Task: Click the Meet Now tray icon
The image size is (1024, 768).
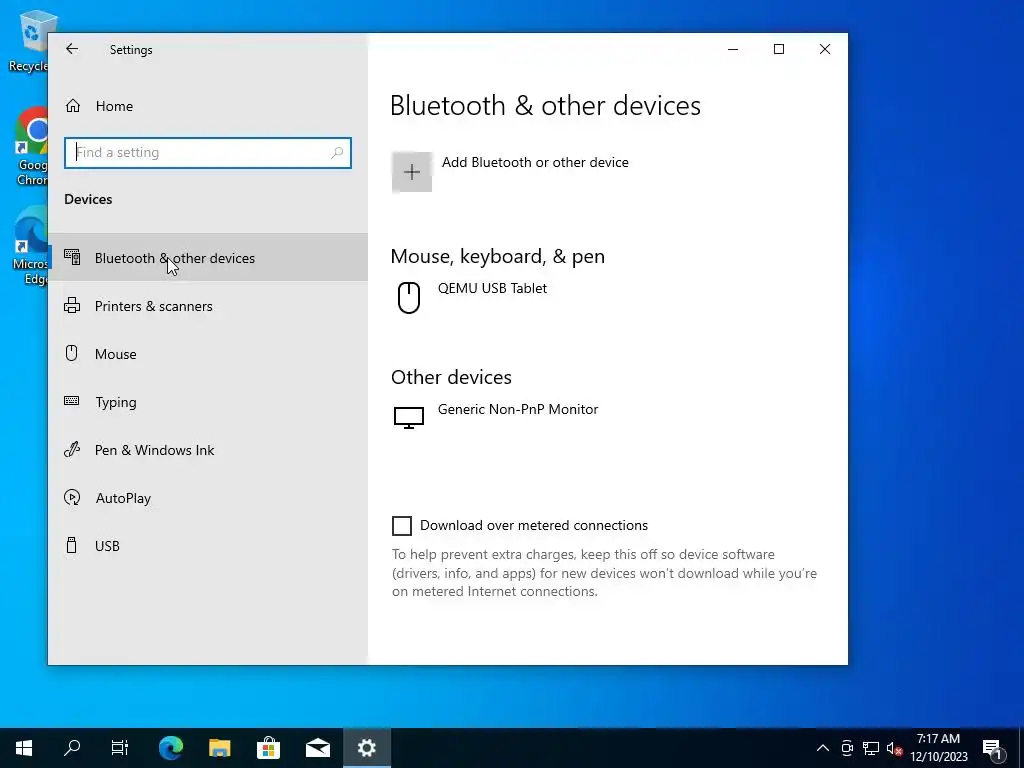Action: point(847,748)
